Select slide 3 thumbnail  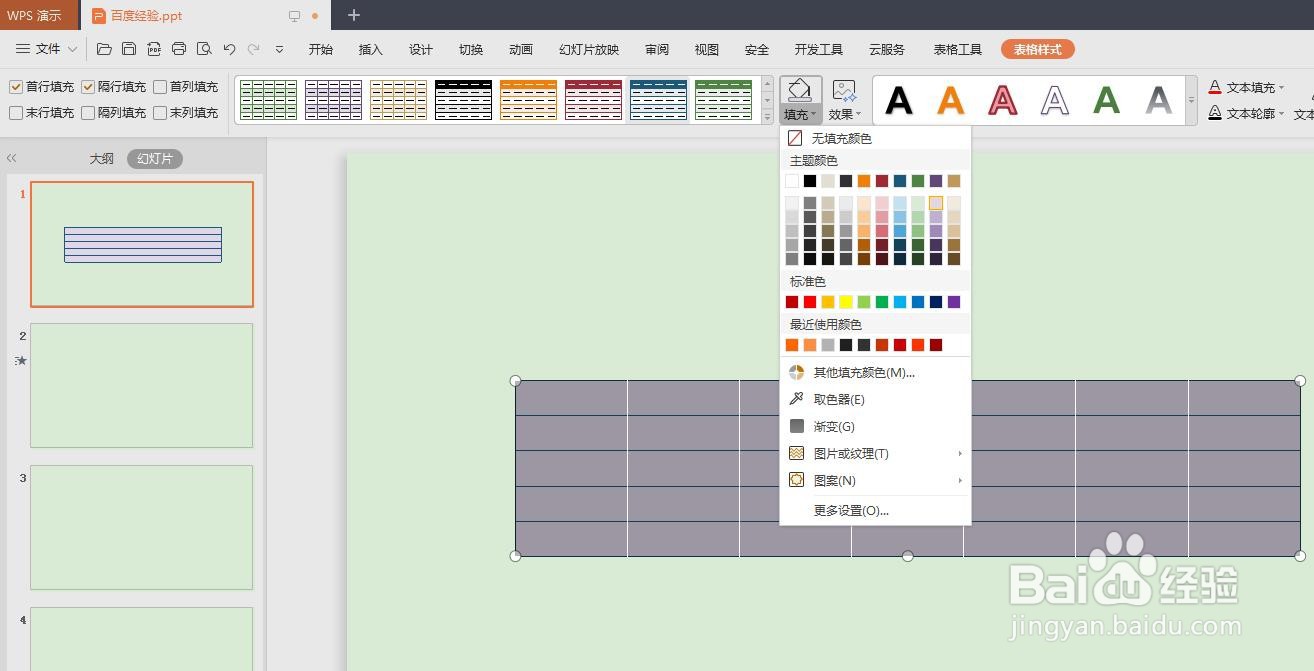[141, 527]
